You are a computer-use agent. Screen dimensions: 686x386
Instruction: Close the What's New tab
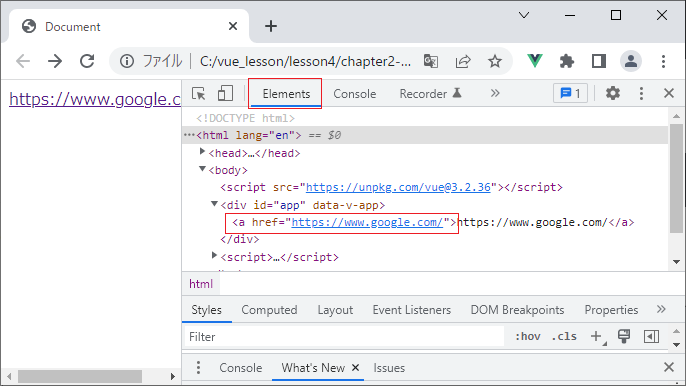pos(356,368)
